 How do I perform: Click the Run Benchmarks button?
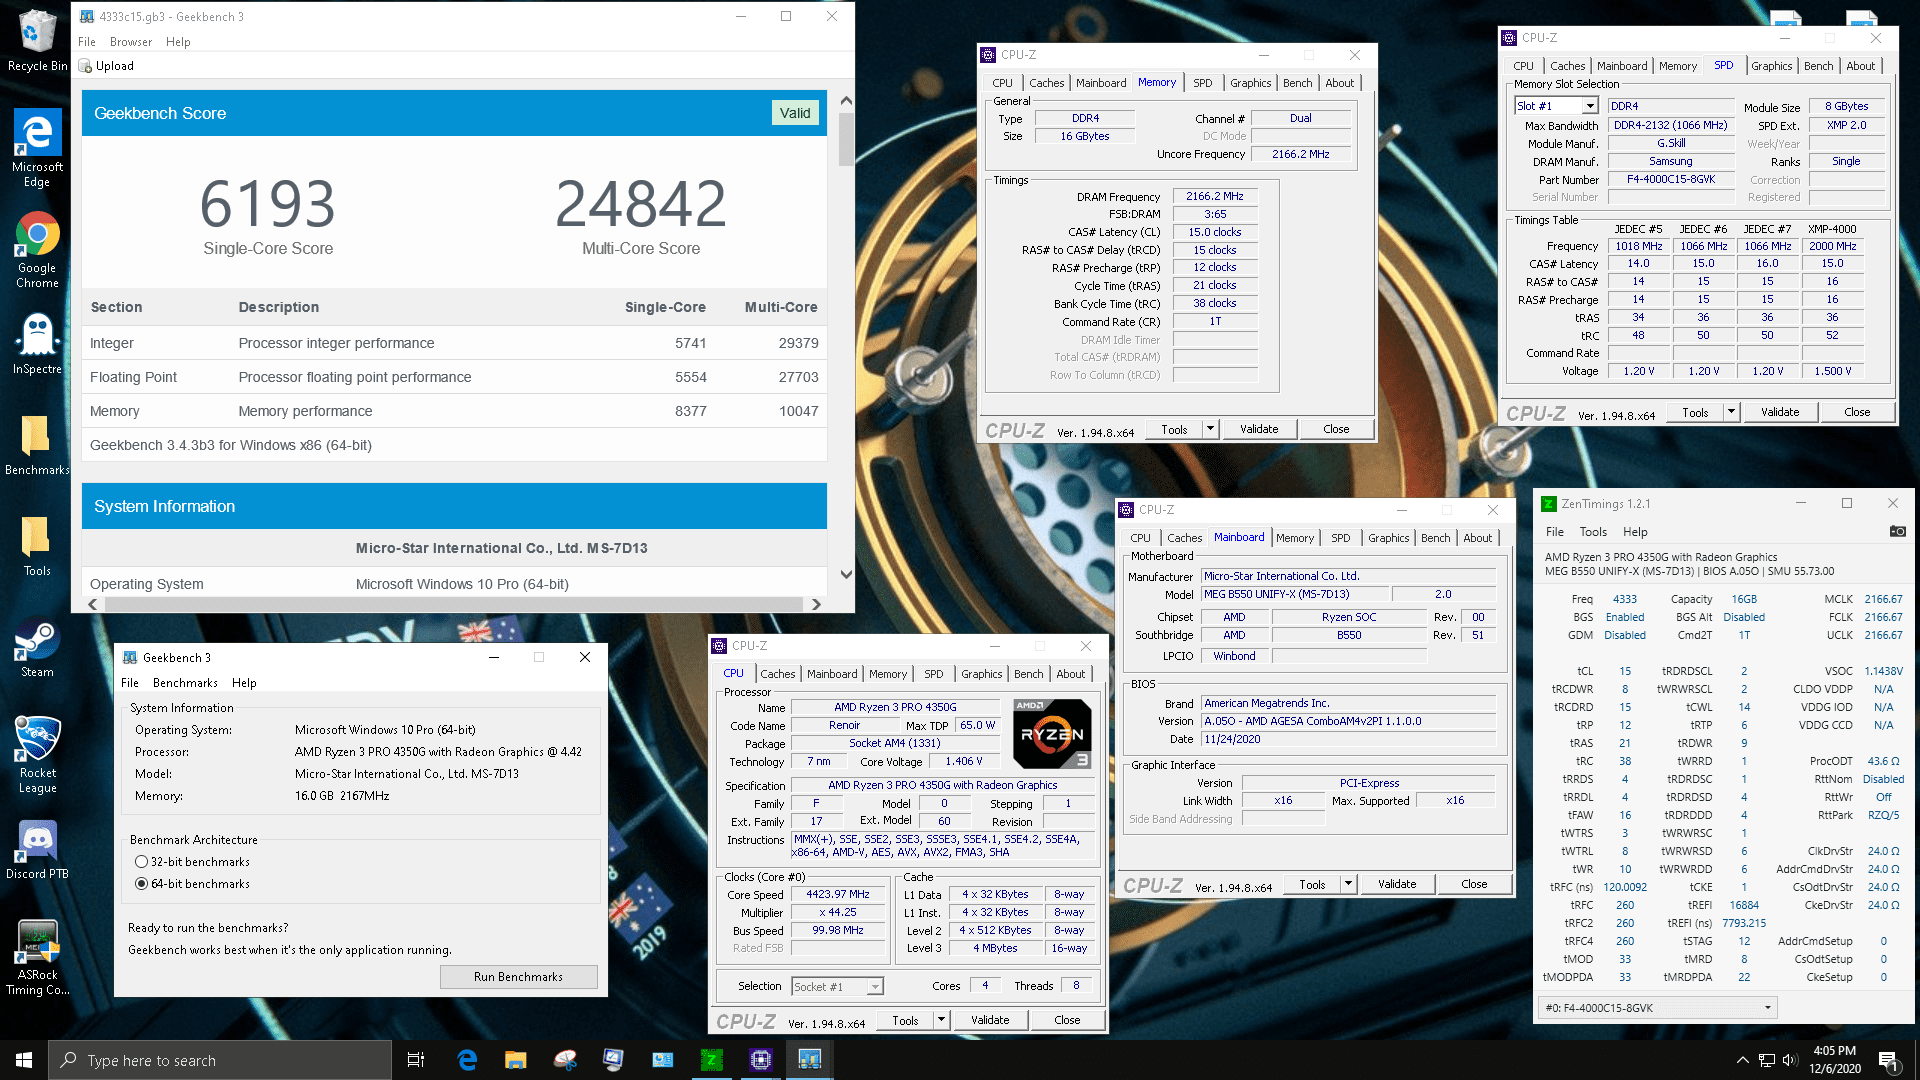(x=518, y=977)
